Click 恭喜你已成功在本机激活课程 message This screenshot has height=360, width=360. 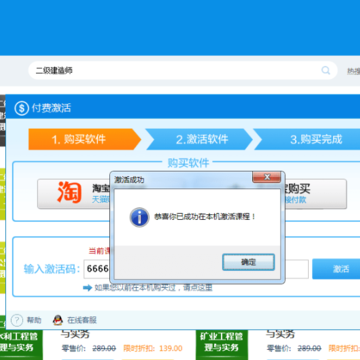tap(205, 217)
